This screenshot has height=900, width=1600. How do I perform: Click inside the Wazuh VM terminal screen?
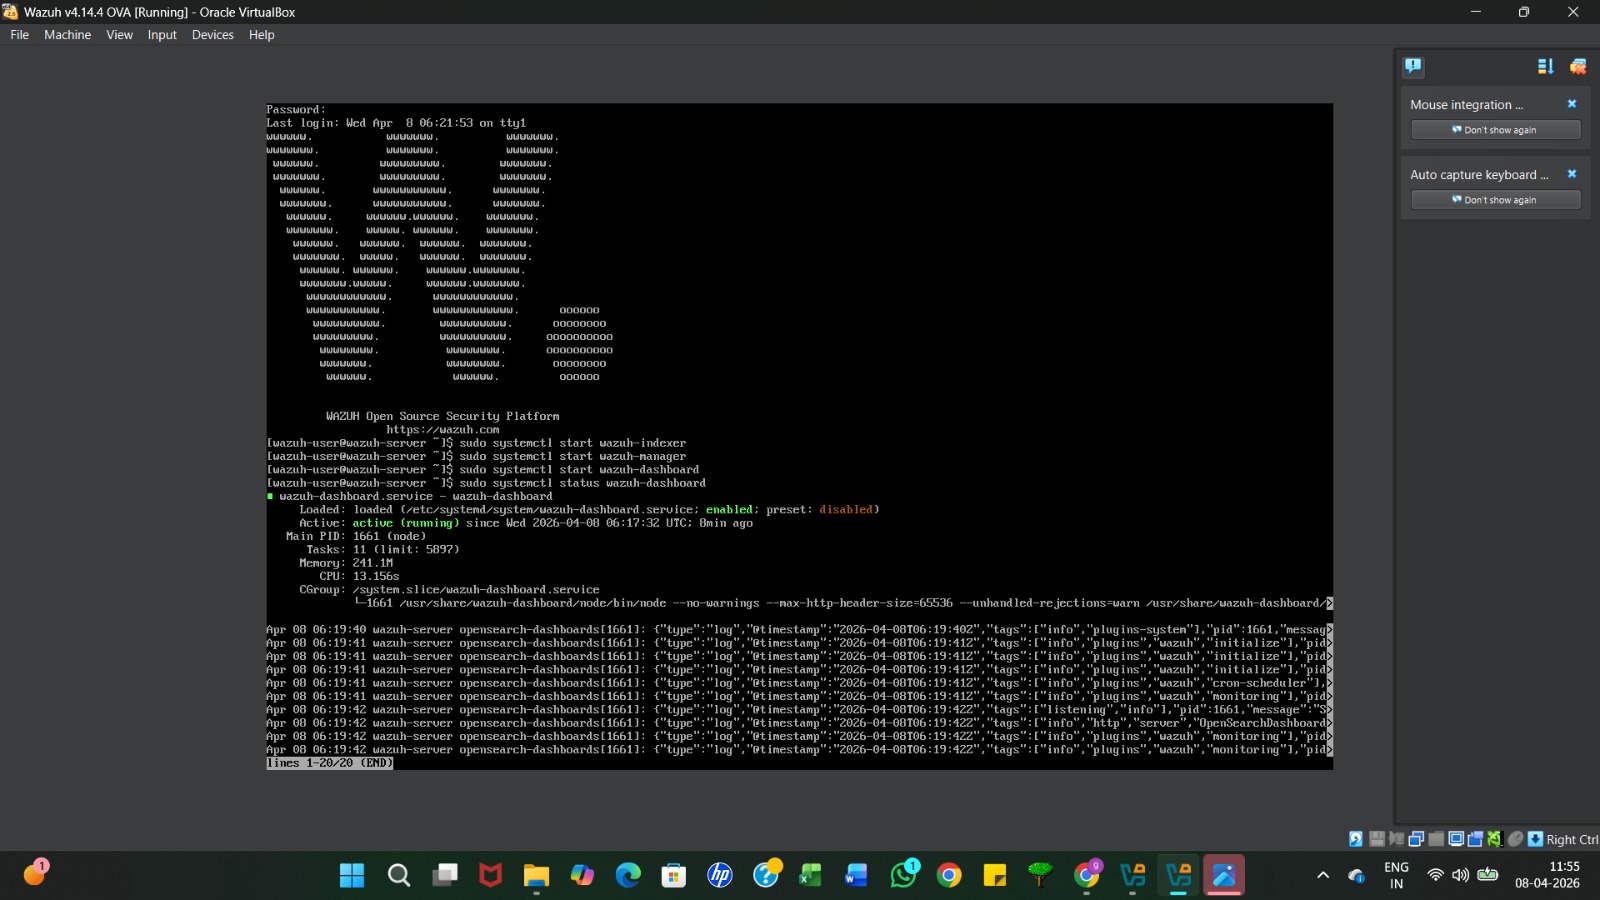799,436
